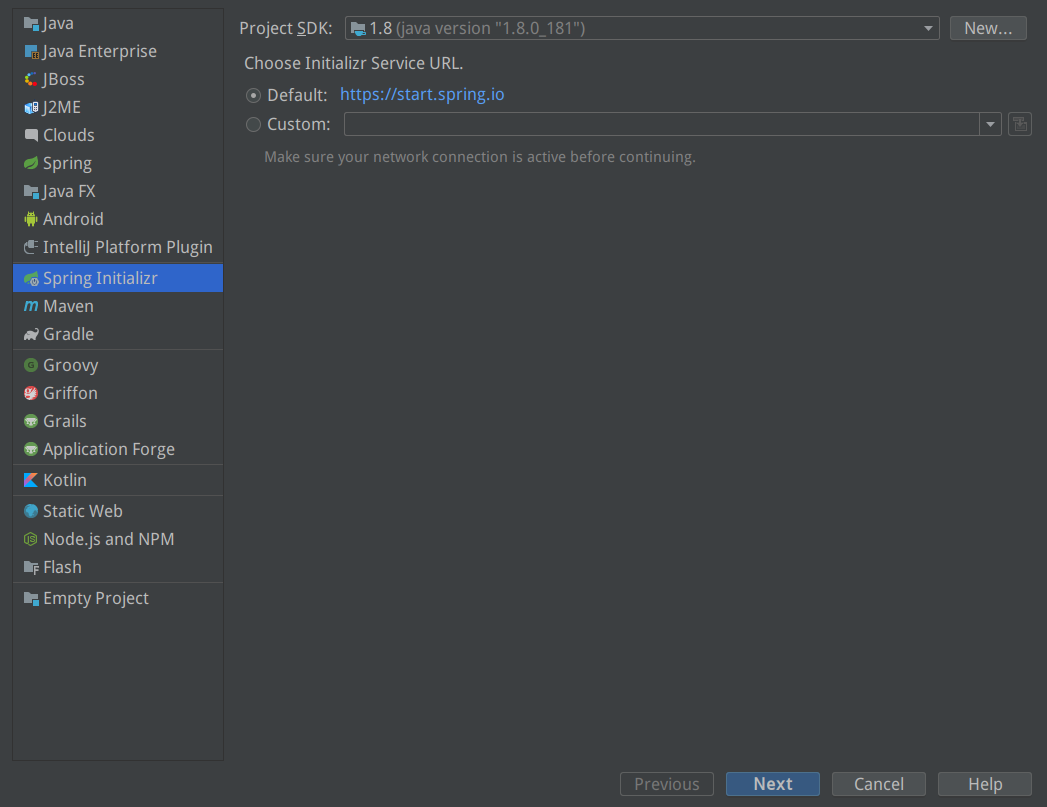The width and height of the screenshot is (1047, 807).
Task: Click the J2ME icon
Action: (x=31, y=108)
